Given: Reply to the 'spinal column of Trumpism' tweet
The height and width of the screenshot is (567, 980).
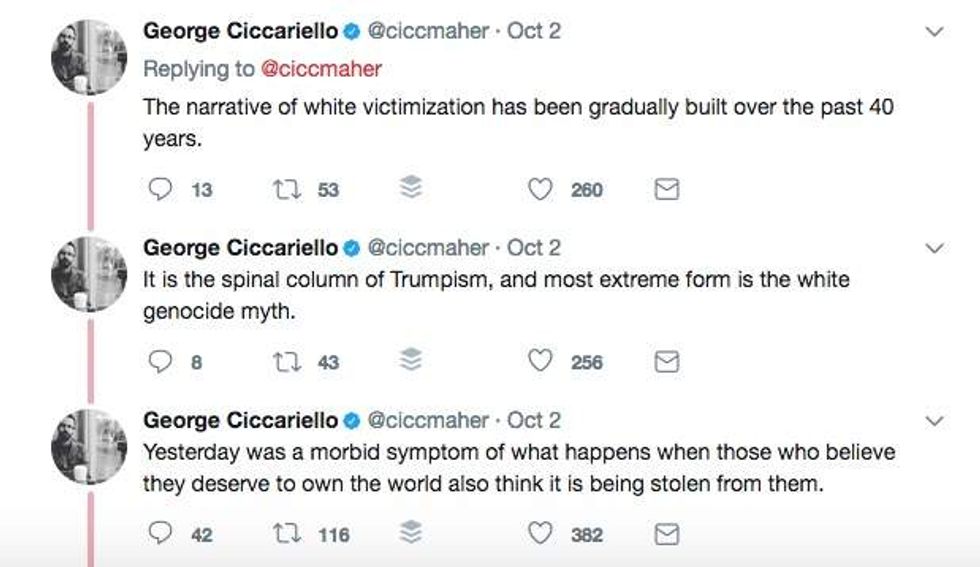Looking at the screenshot, I should tap(158, 362).
